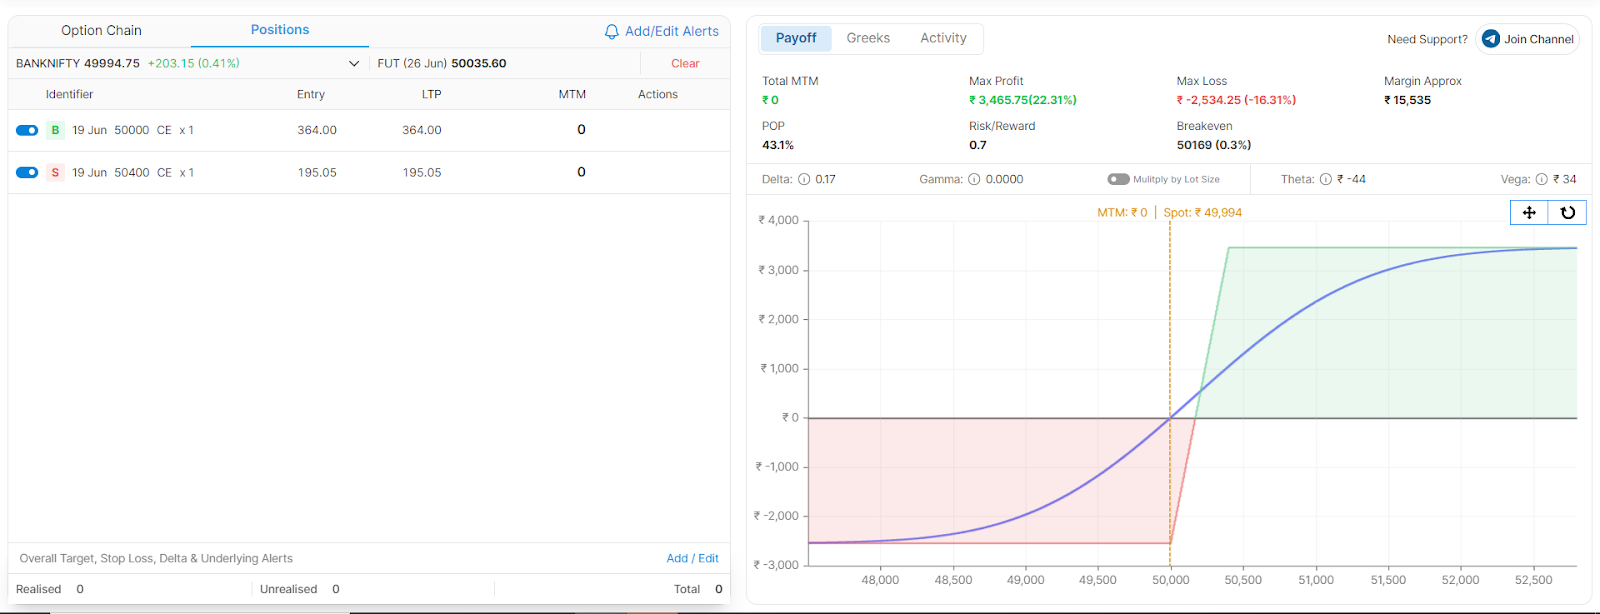The image size is (1600, 614).
Task: Click the Telegram icon in Join Channel
Action: pyautogui.click(x=1491, y=39)
